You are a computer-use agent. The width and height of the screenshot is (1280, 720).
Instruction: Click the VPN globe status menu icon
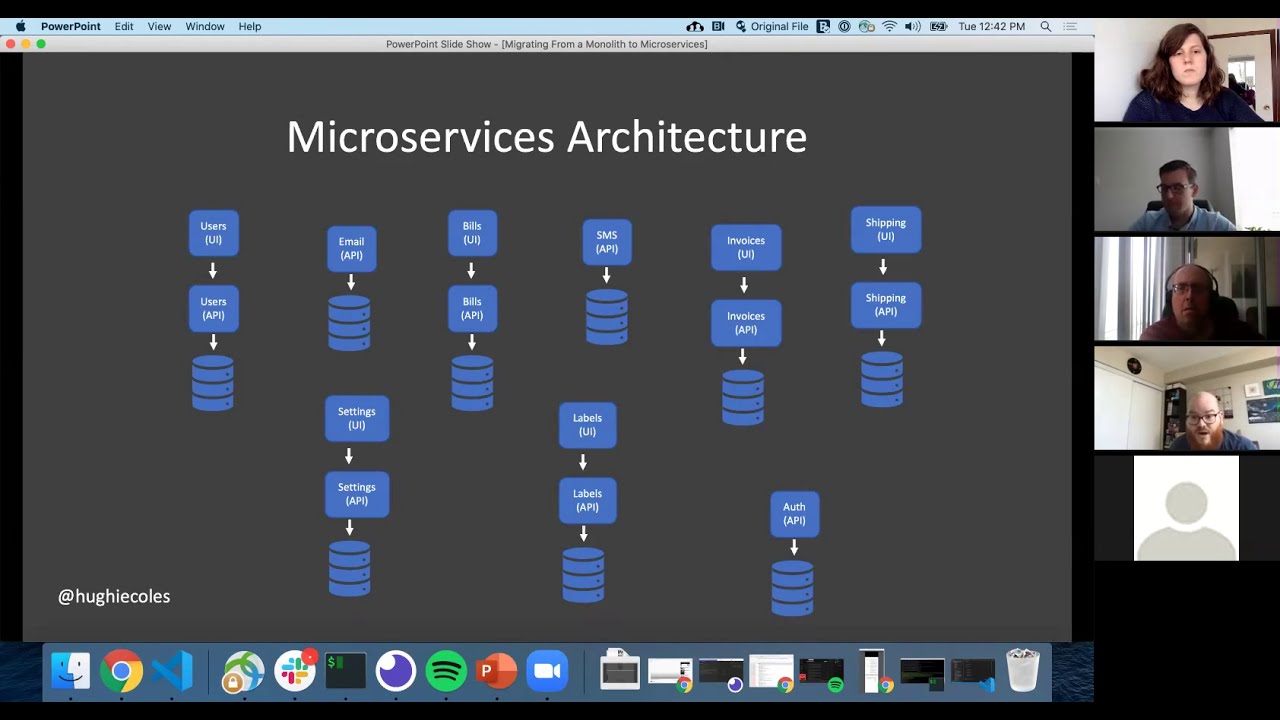867,26
